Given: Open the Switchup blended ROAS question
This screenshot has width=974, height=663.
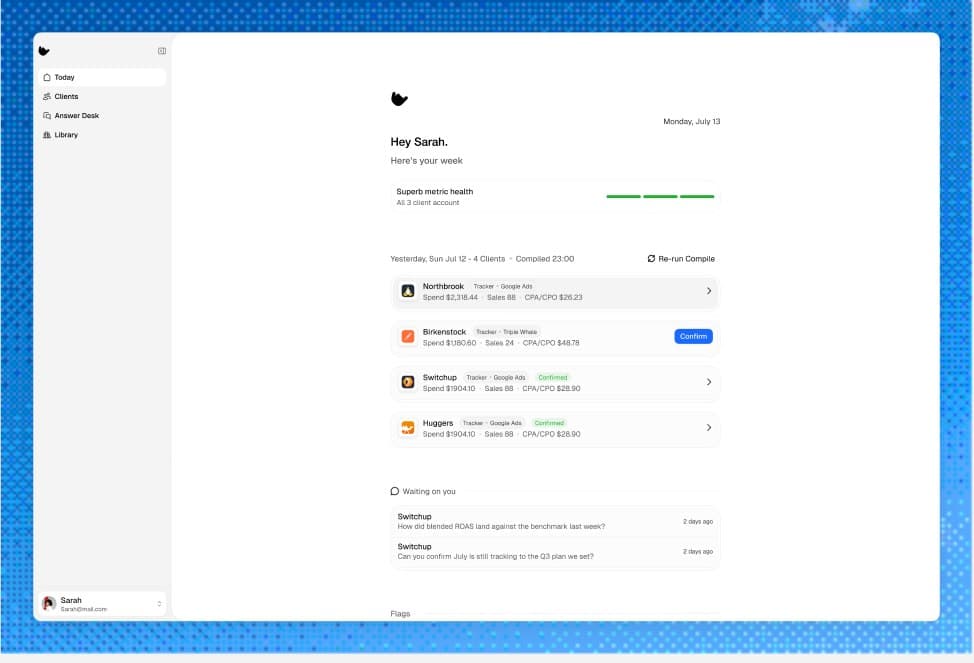Looking at the screenshot, I should pos(555,521).
